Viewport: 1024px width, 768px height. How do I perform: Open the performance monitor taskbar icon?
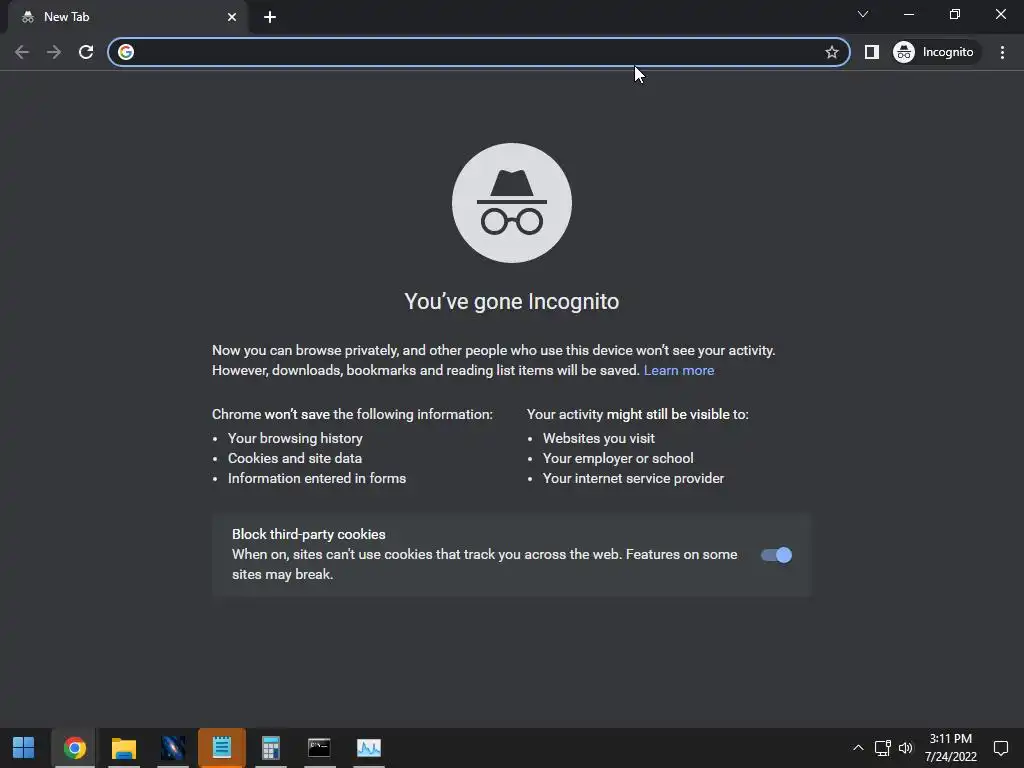(369, 748)
